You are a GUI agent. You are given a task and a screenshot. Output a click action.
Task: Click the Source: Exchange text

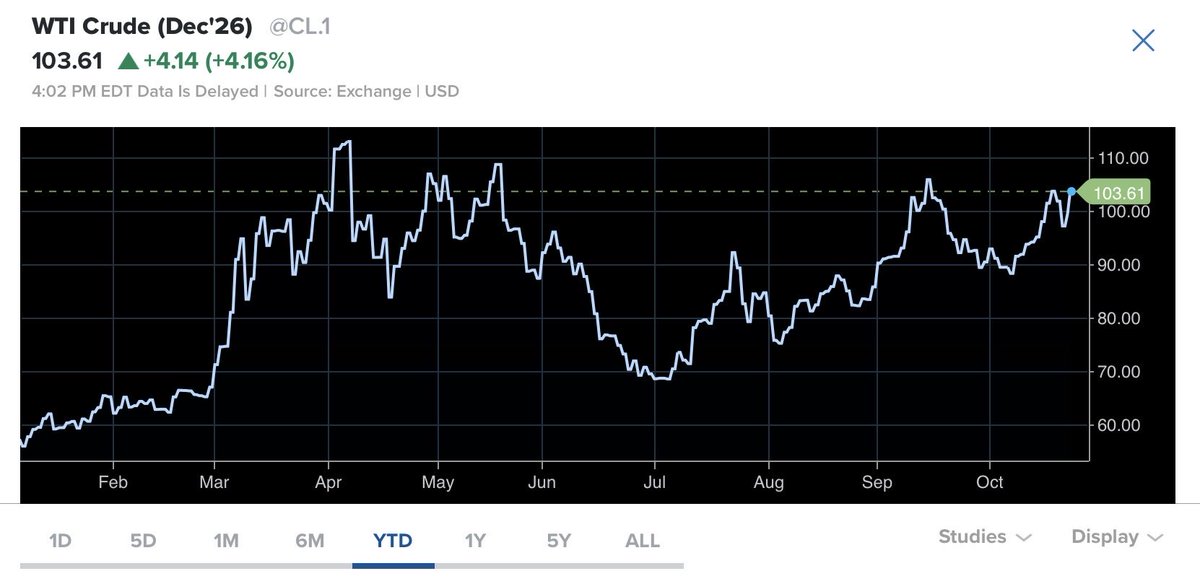342,91
